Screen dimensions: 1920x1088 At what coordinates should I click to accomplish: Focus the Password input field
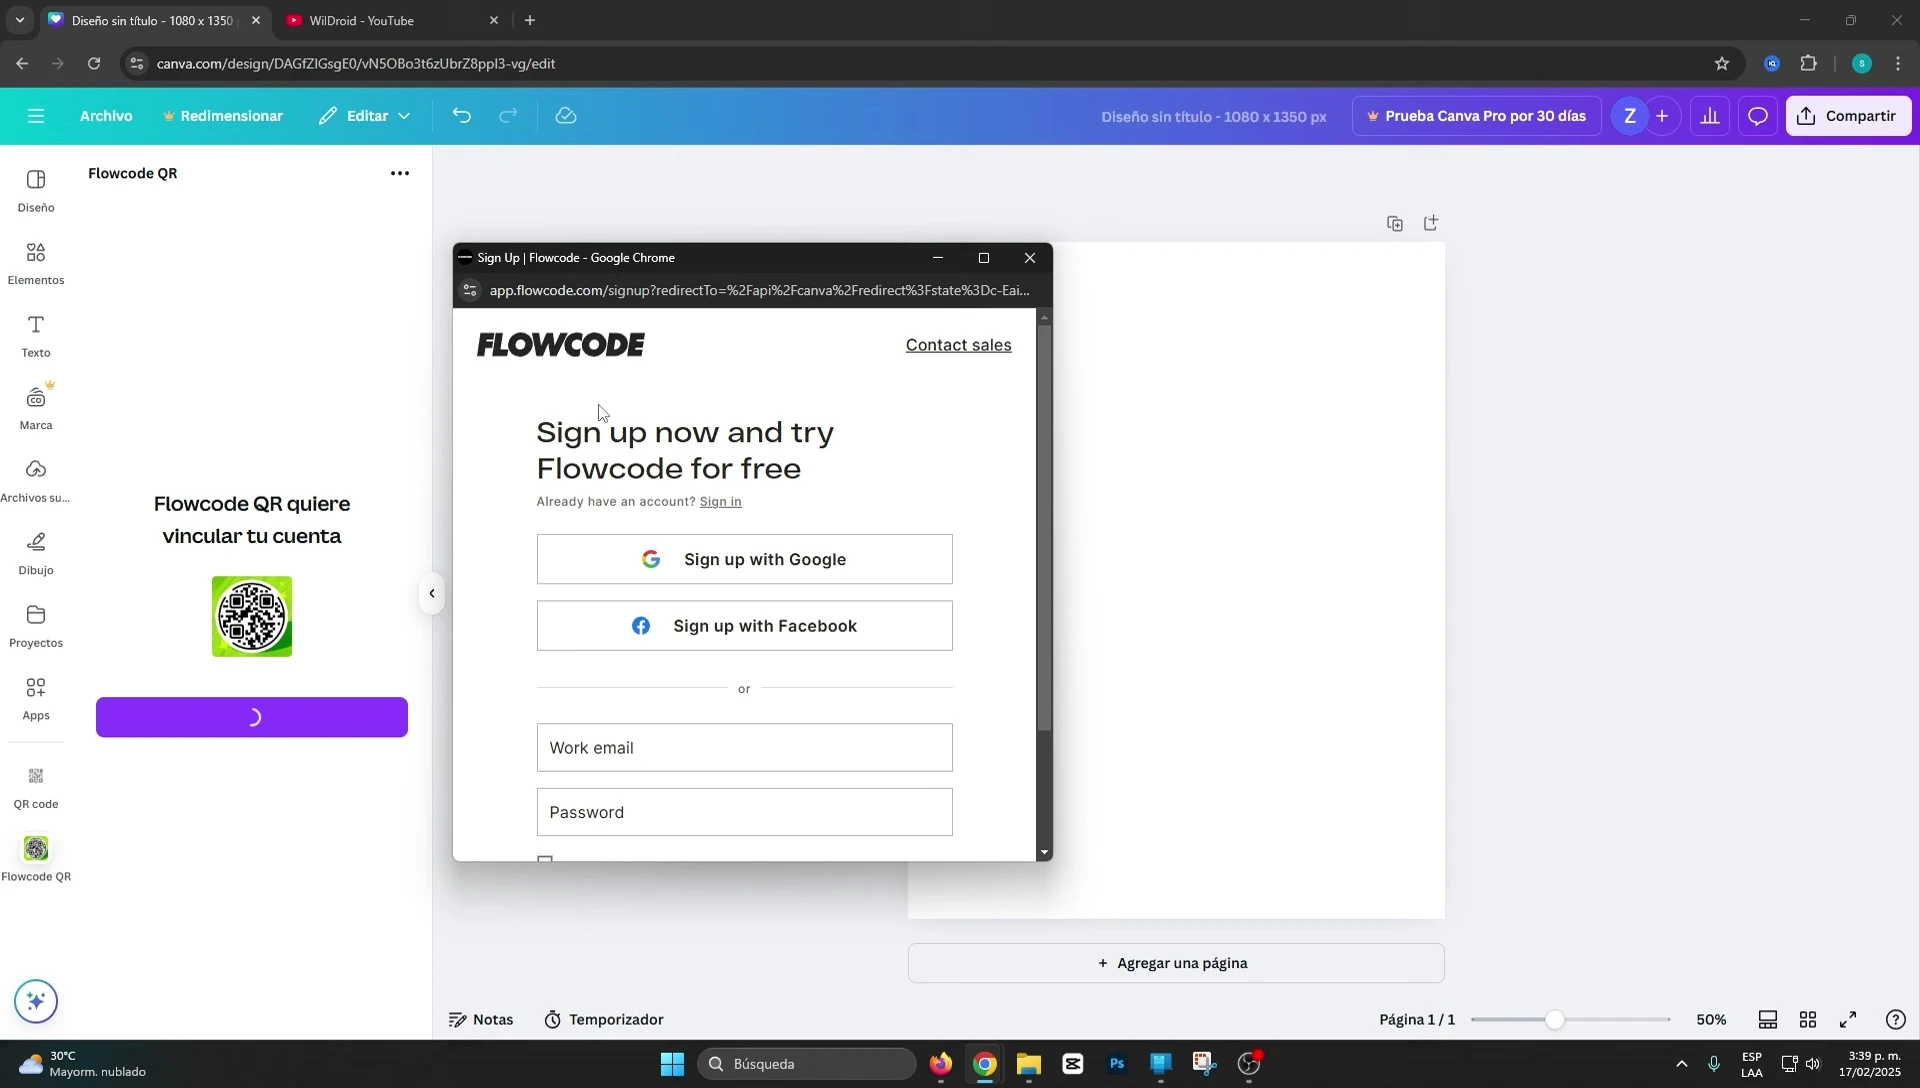click(744, 812)
